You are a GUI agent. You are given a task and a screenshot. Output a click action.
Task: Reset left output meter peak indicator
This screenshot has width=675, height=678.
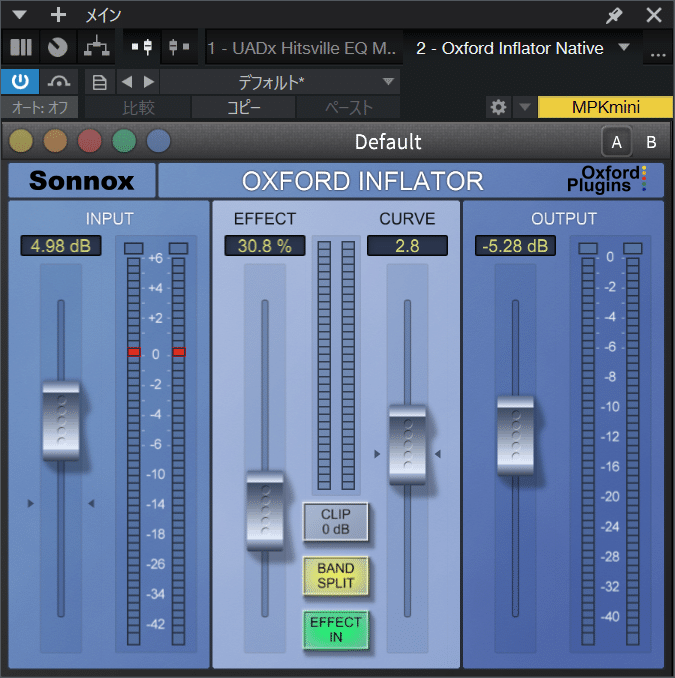click(x=588, y=248)
